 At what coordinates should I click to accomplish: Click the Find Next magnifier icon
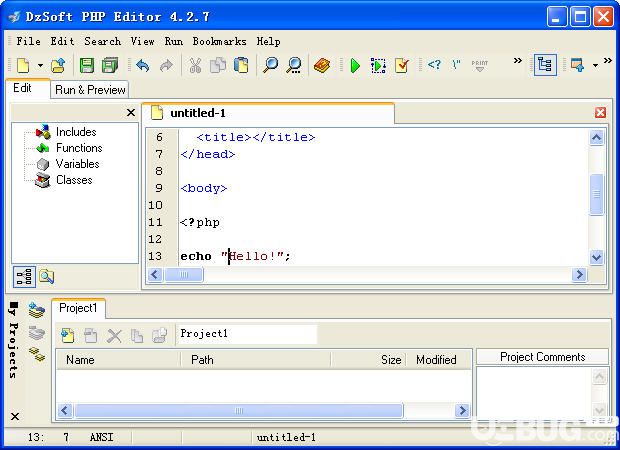click(294, 65)
